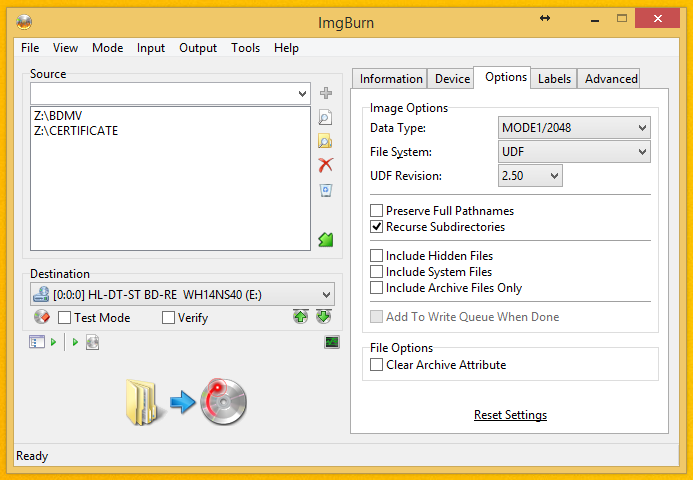
Task: Switch to the Advanced tab
Action: (610, 79)
